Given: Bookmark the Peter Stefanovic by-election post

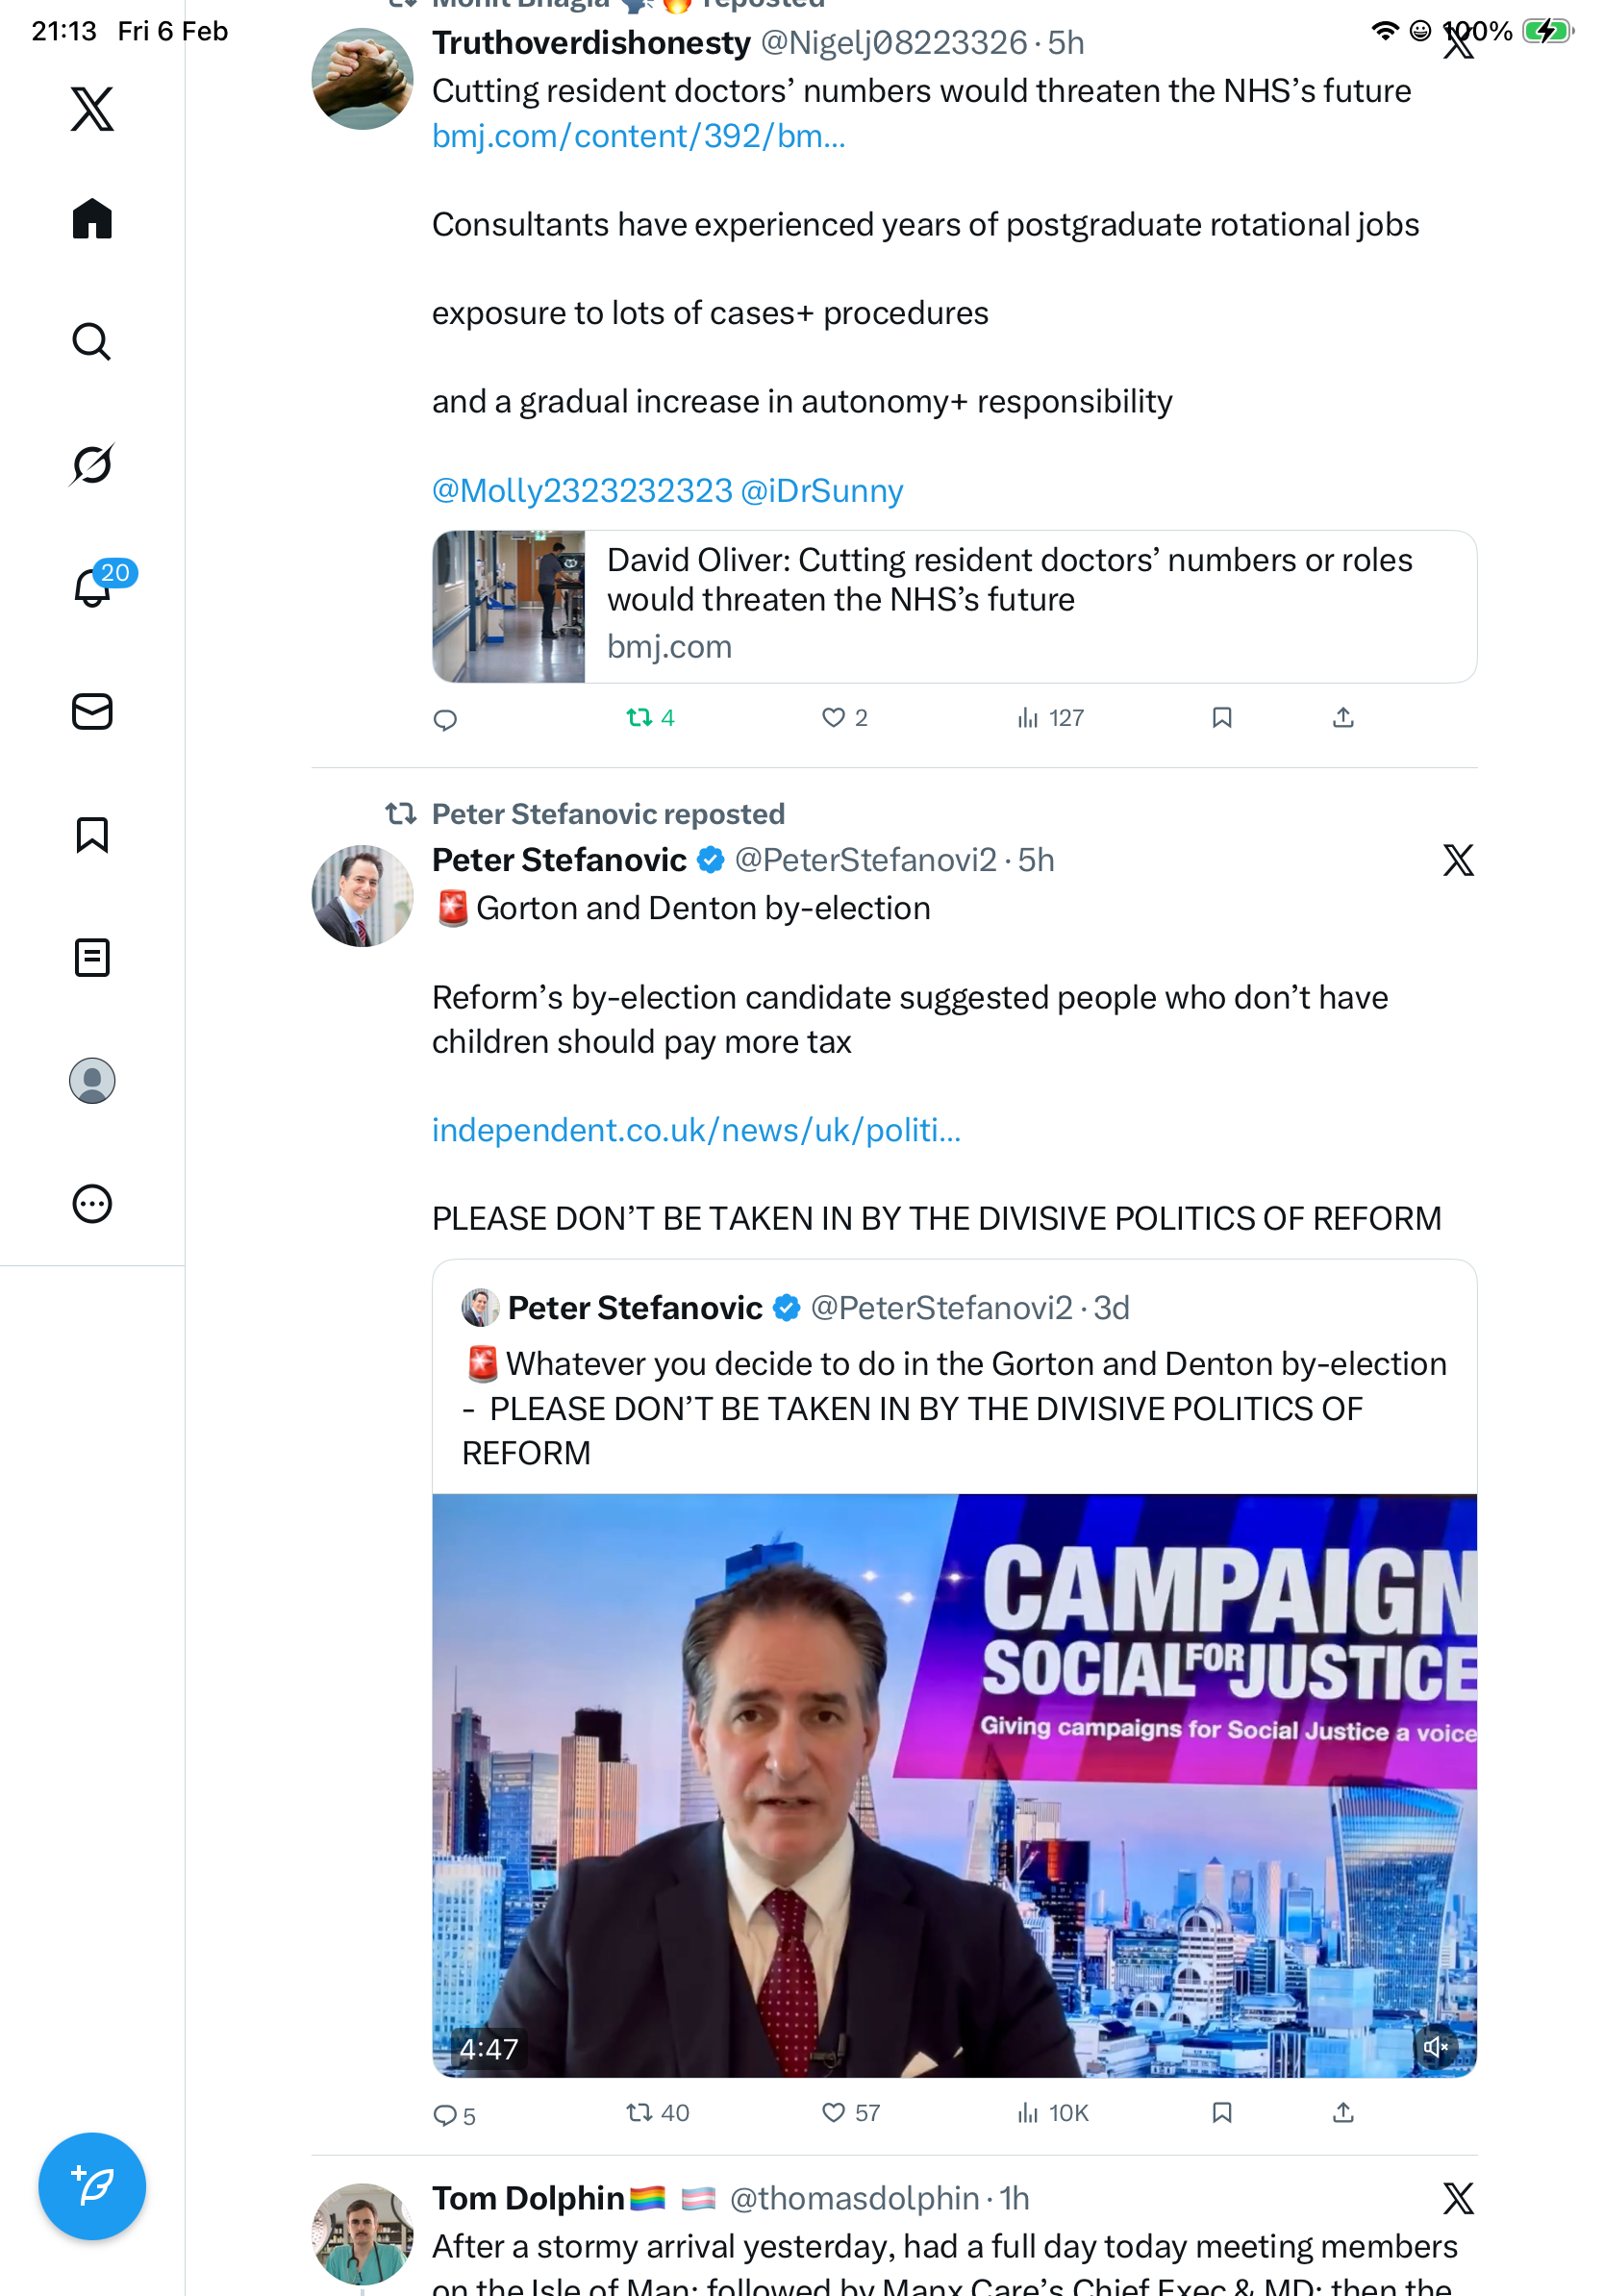Looking at the screenshot, I should click(x=1221, y=2112).
